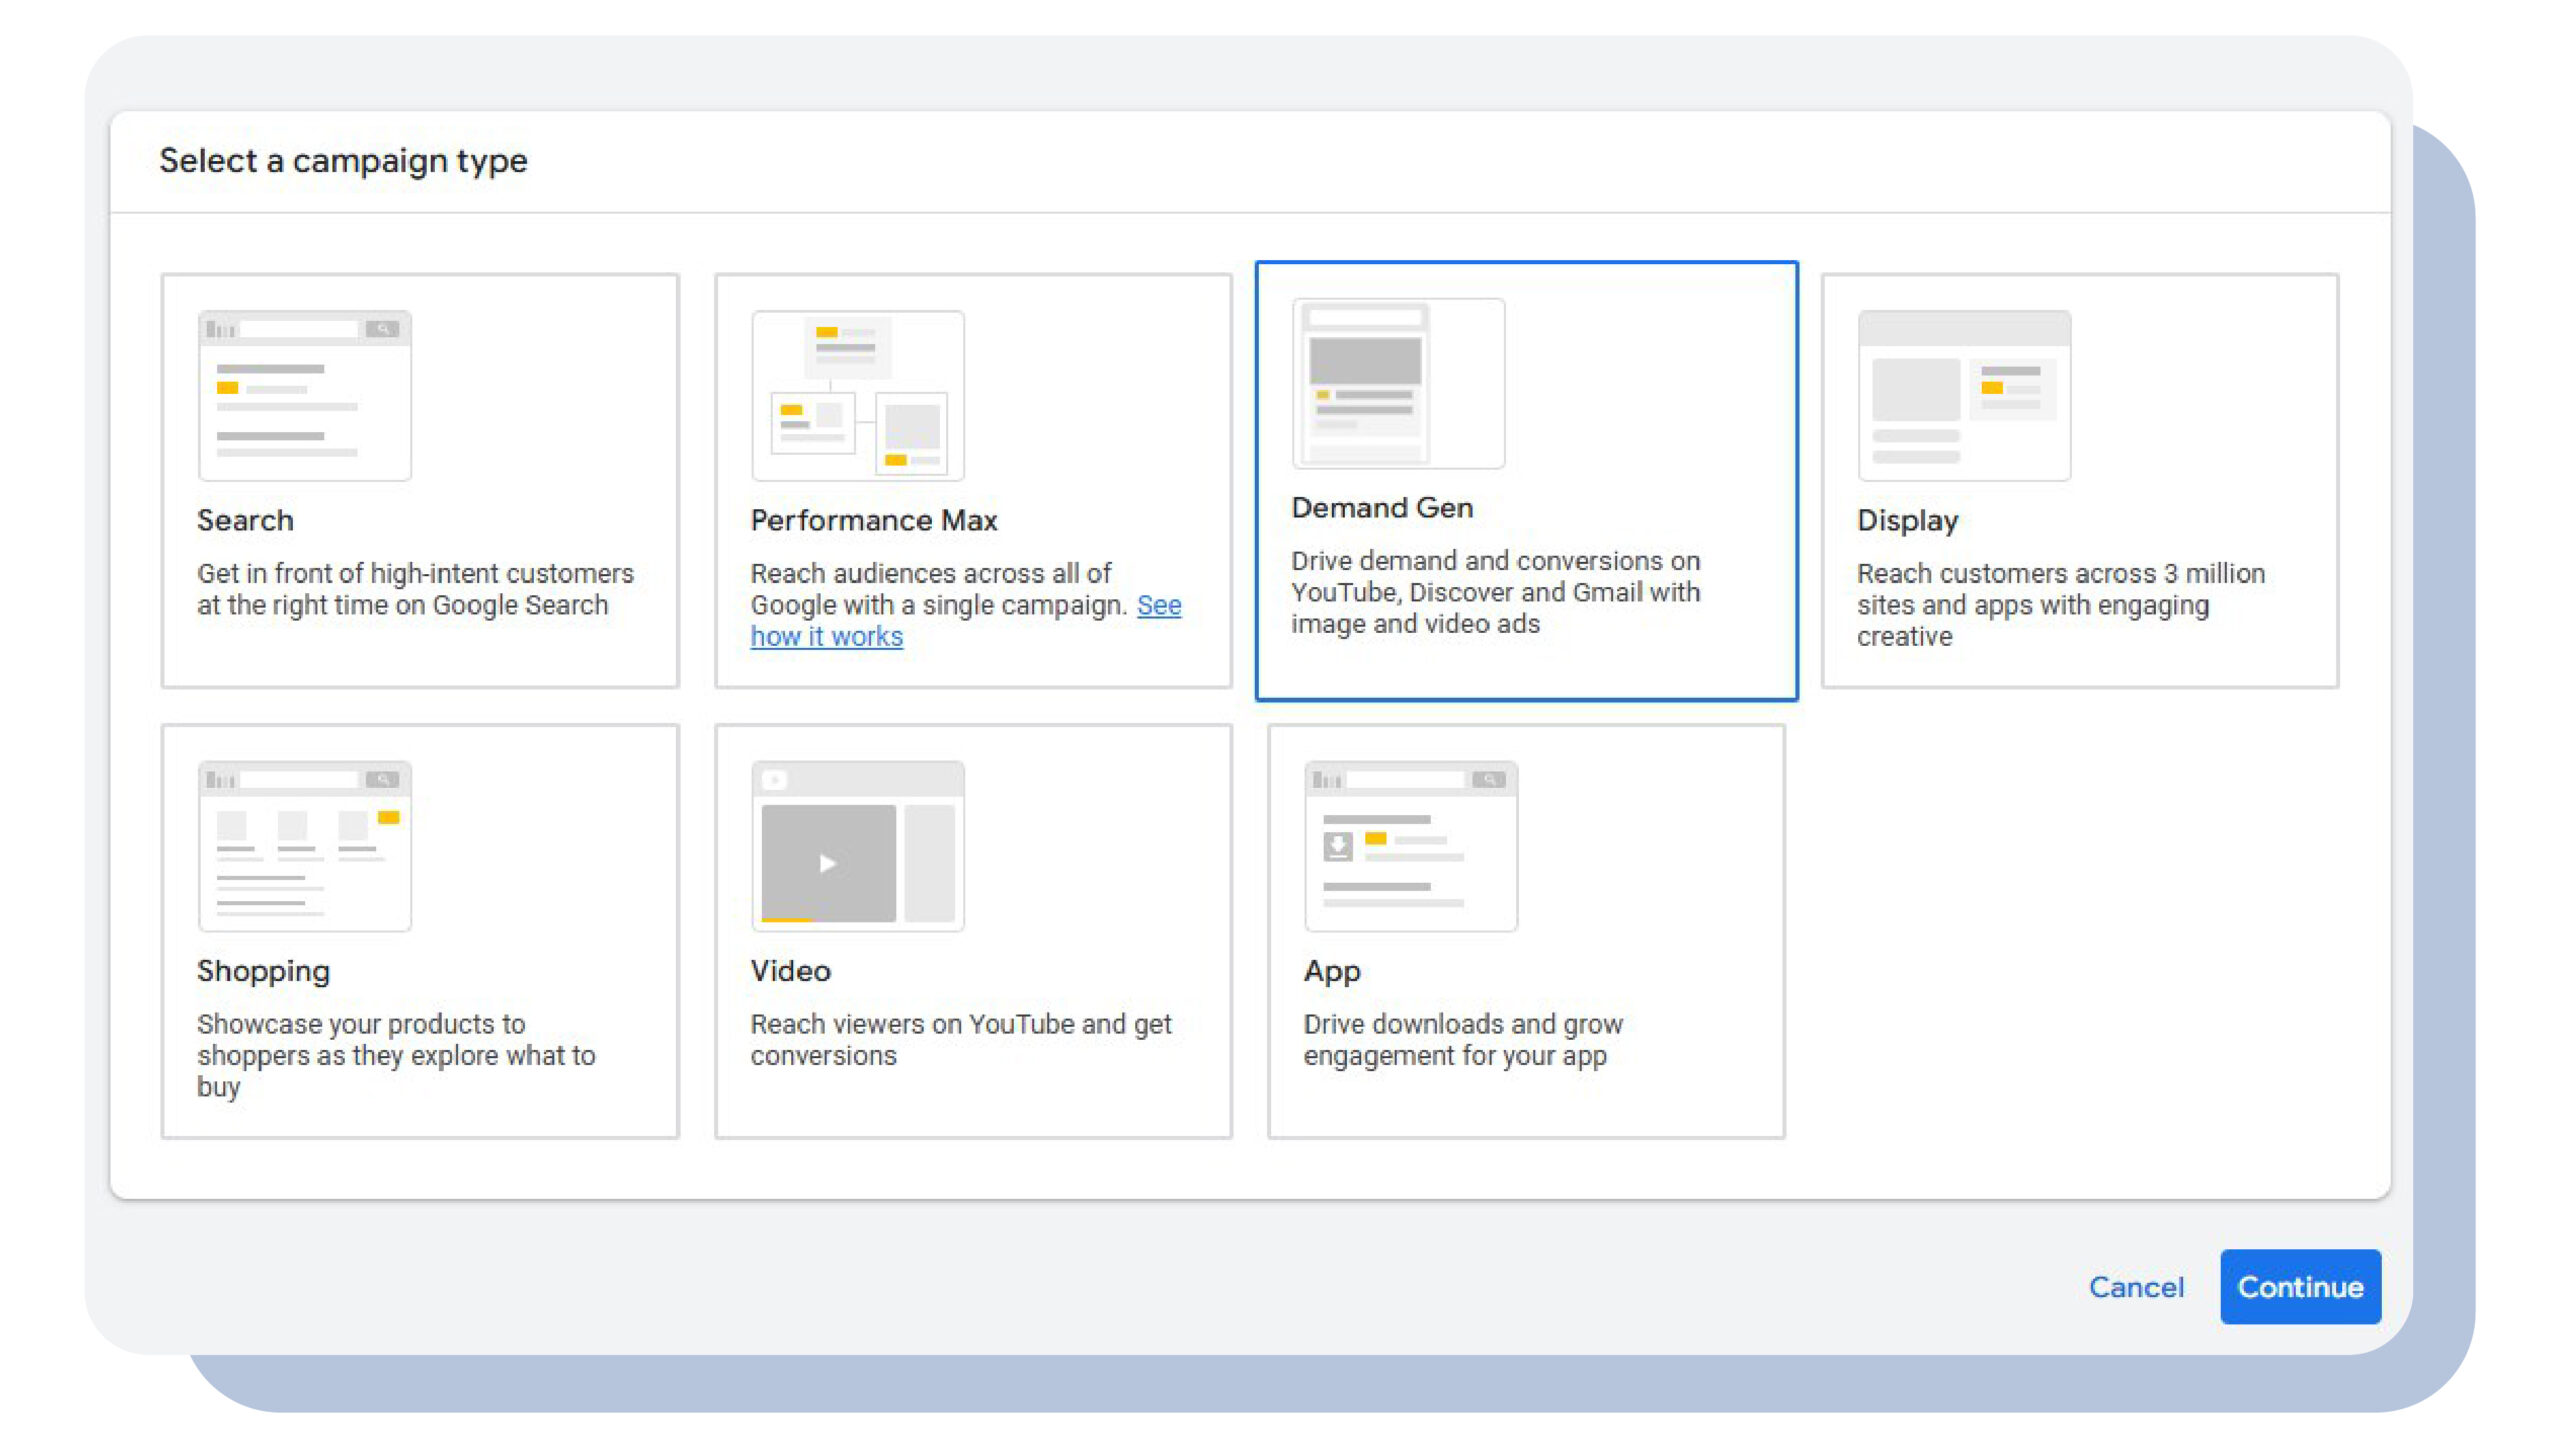This screenshot has height=1448, width=2560.
Task: Click 'Reach viewers on YouTube' description
Action: pos(961,1040)
